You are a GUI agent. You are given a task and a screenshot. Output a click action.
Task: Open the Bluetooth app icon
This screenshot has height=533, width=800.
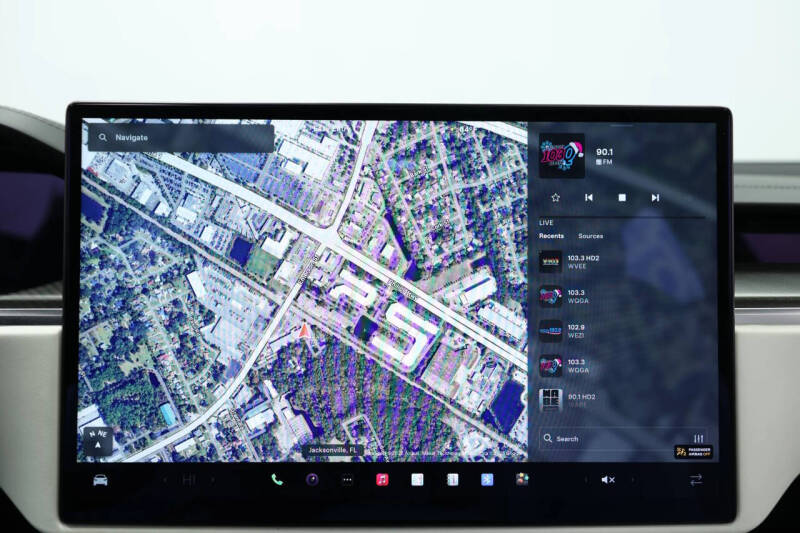(487, 480)
